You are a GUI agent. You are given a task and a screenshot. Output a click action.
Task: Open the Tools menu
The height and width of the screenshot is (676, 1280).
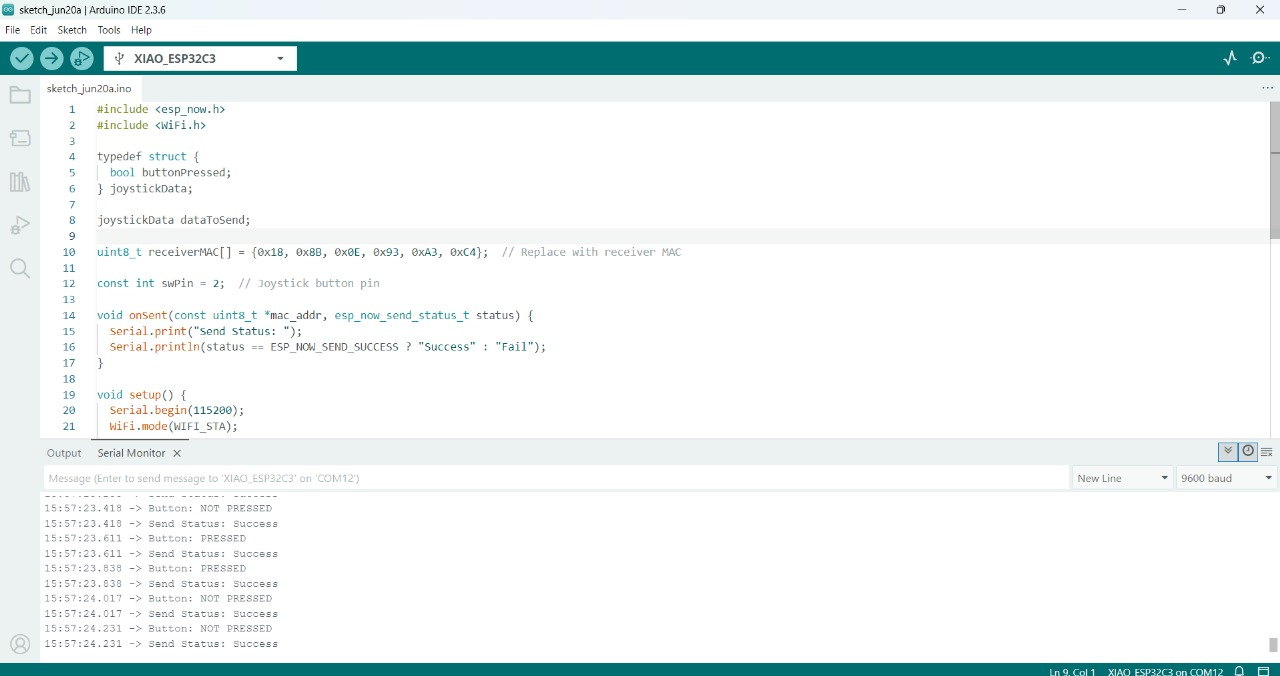pos(109,30)
